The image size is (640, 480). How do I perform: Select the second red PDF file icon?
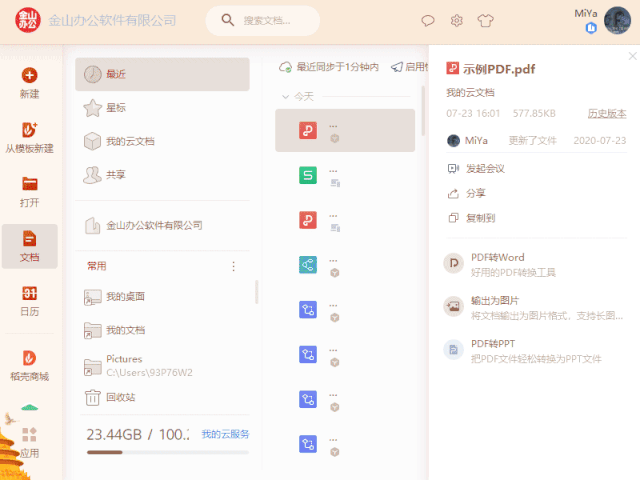click(x=308, y=220)
